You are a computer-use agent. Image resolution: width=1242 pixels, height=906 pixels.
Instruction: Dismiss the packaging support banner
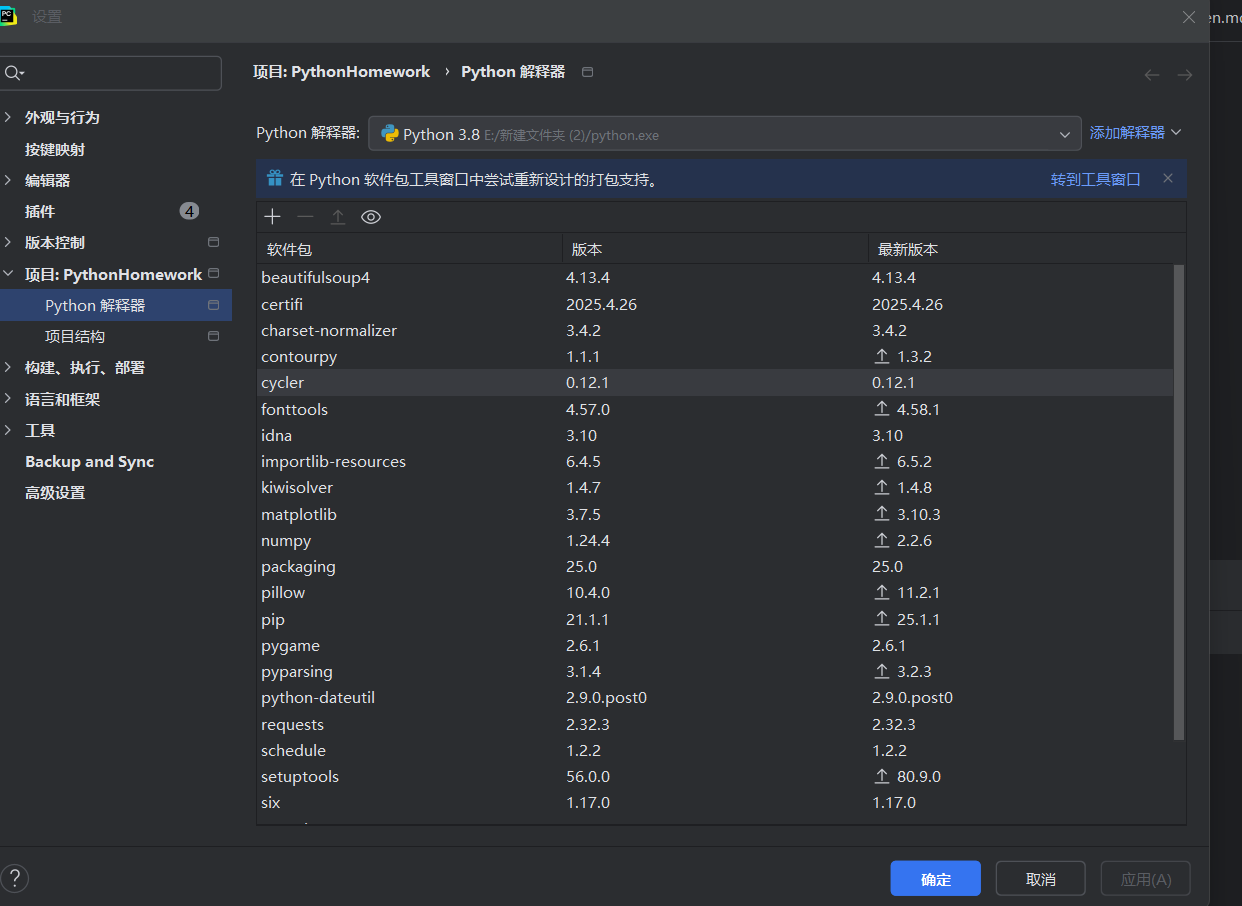1167,179
